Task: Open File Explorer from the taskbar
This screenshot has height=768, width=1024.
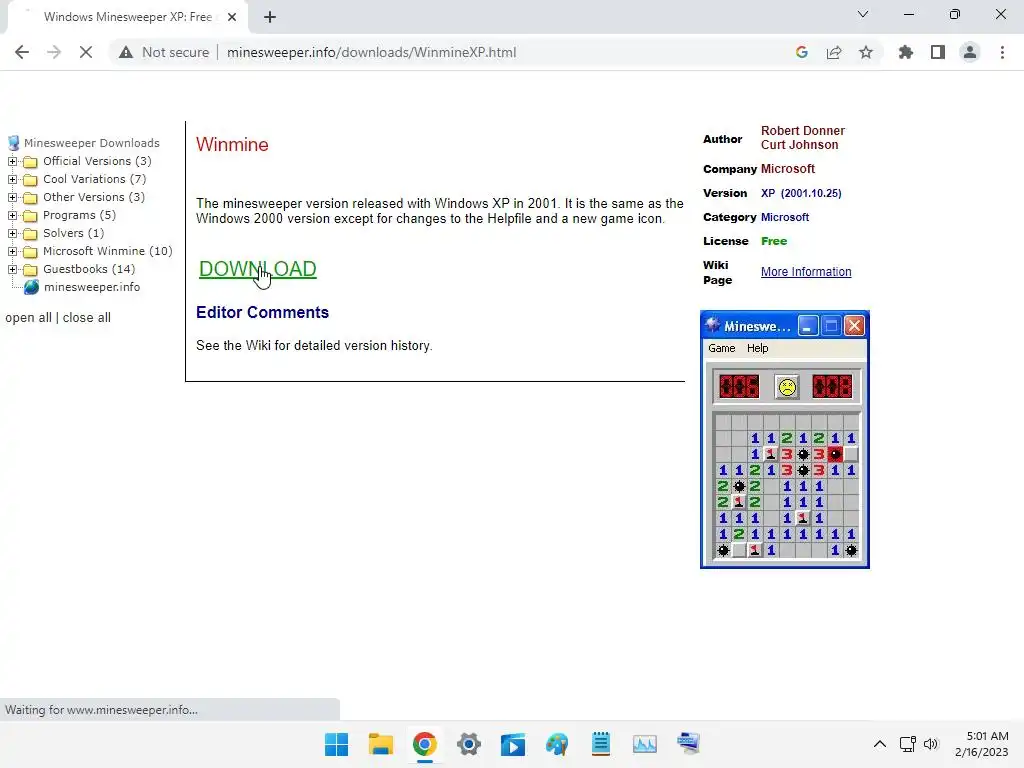Action: [x=381, y=744]
